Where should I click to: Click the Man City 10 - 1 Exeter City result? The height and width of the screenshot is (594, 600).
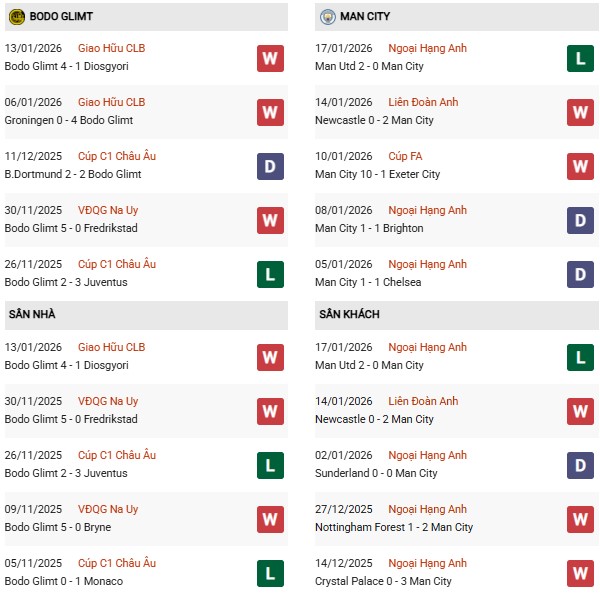[x=377, y=174]
